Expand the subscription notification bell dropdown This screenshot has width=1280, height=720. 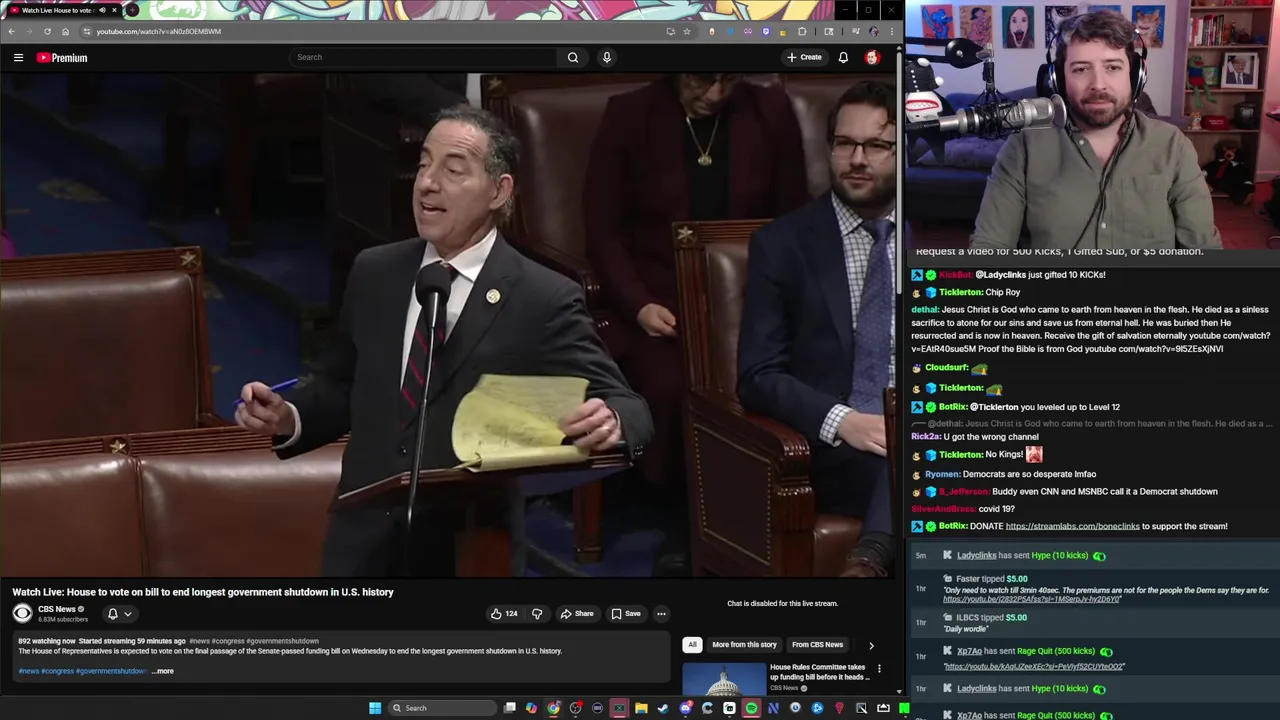[119, 614]
